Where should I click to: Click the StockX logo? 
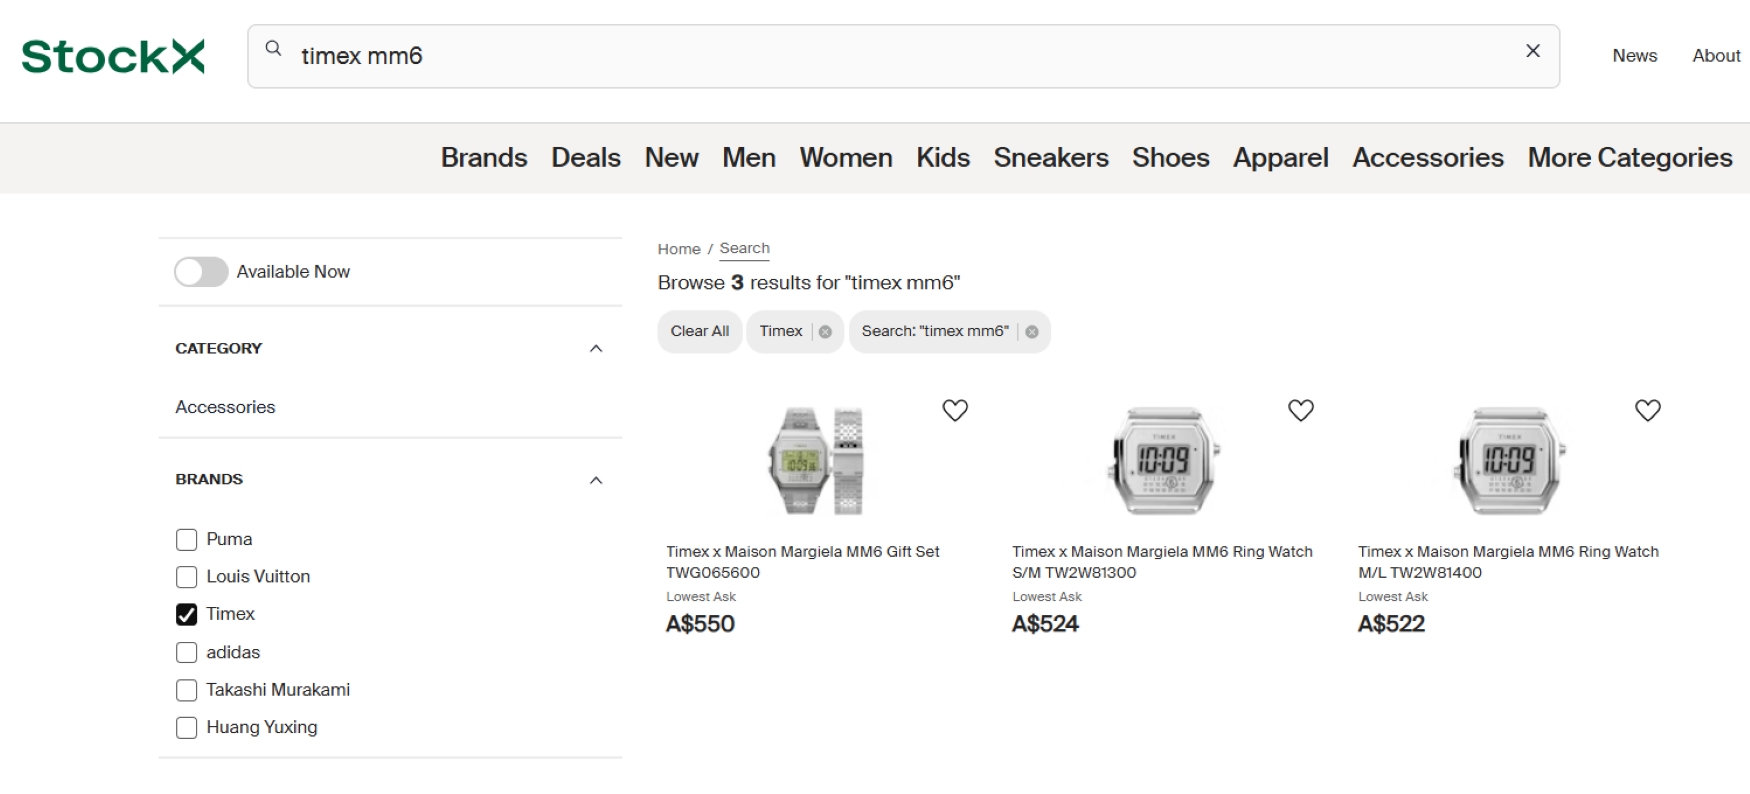[x=113, y=56]
